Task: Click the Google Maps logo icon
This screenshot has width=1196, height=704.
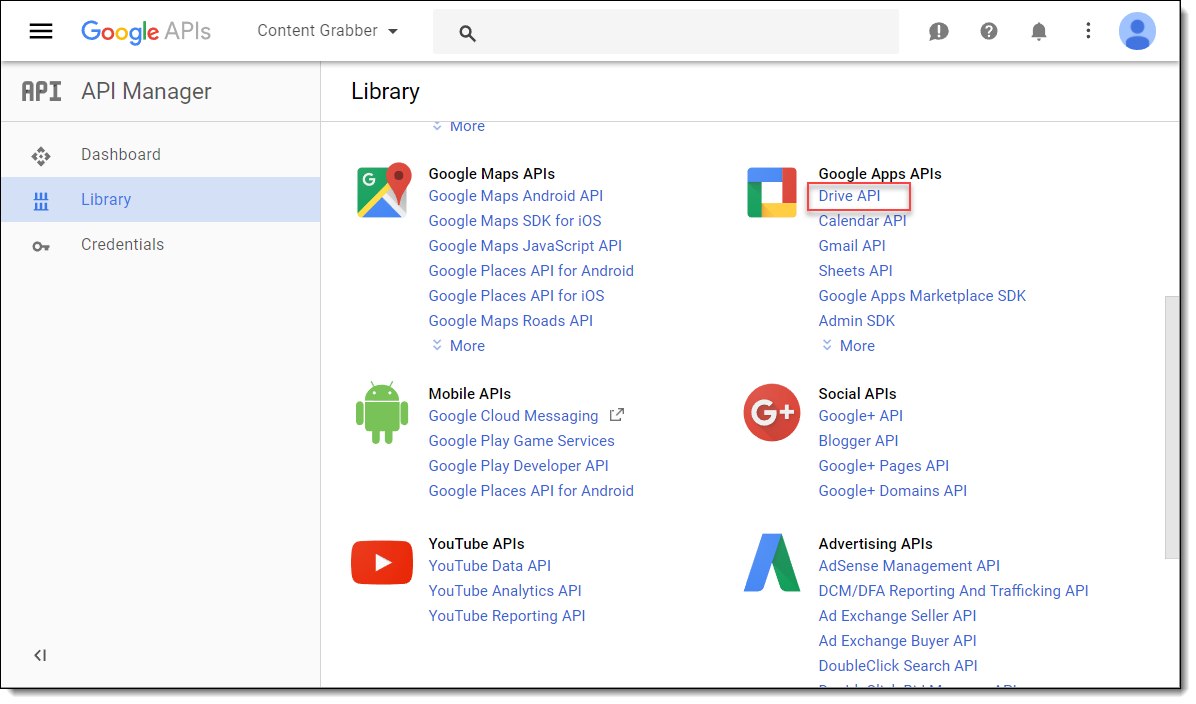Action: (x=384, y=190)
